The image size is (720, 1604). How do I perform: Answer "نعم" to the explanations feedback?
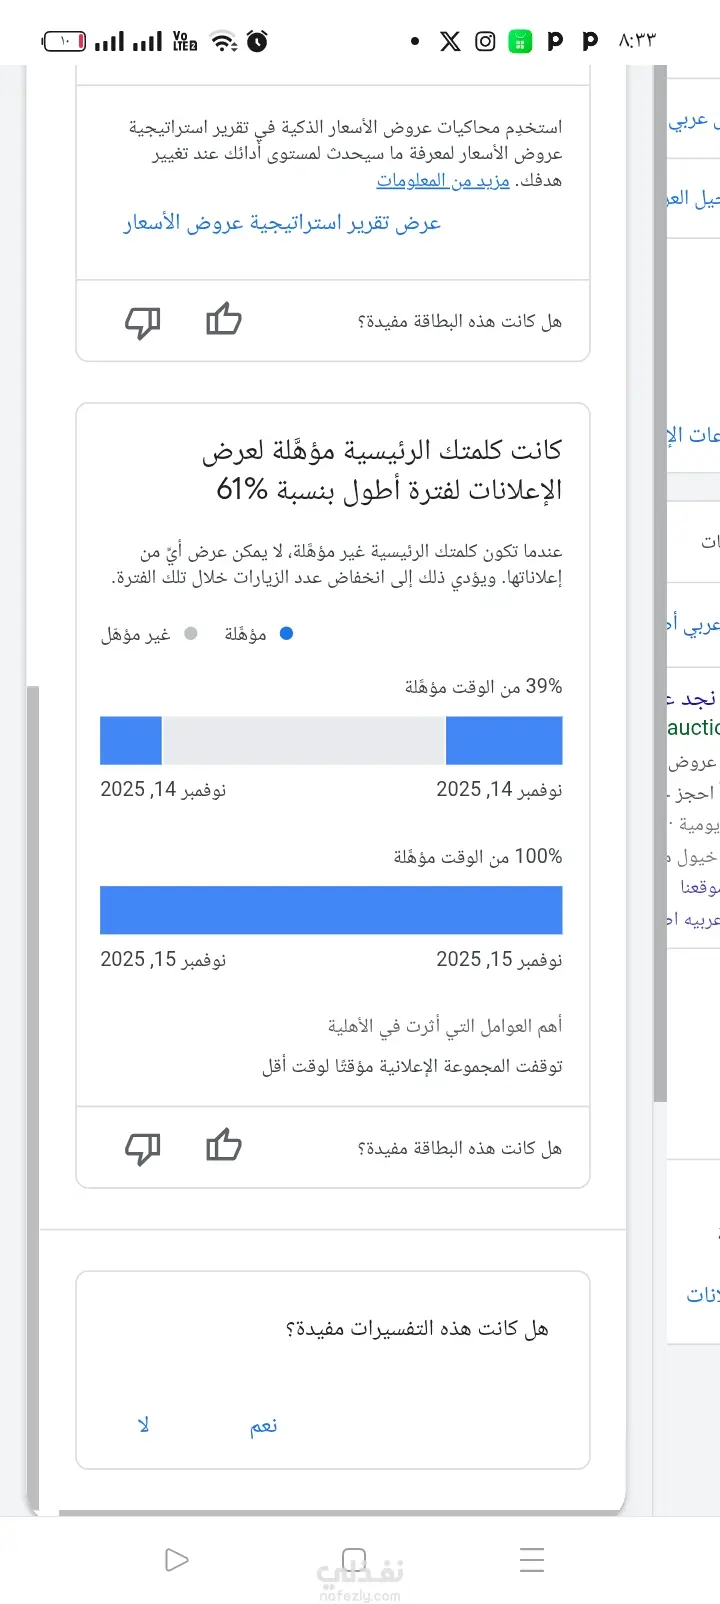point(264,1426)
